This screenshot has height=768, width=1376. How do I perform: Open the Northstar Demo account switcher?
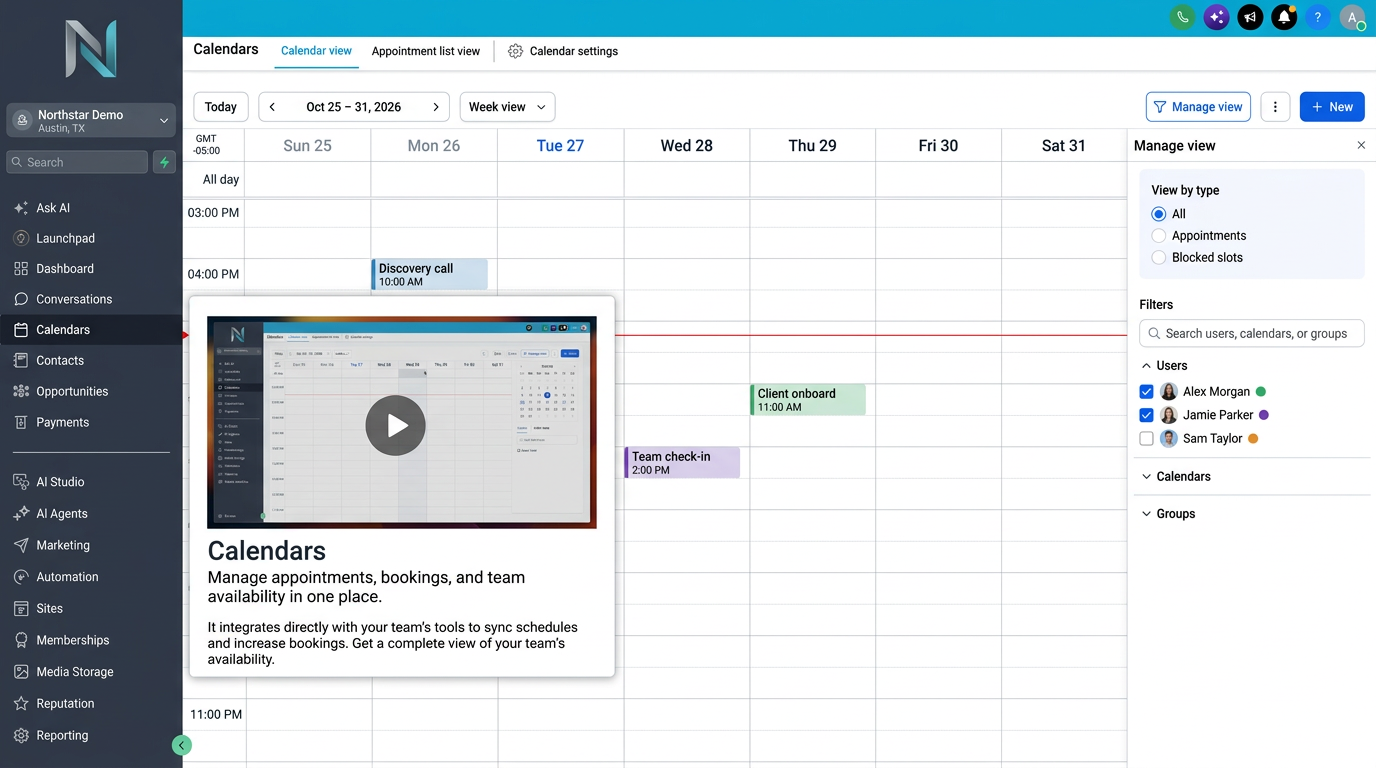coord(91,121)
